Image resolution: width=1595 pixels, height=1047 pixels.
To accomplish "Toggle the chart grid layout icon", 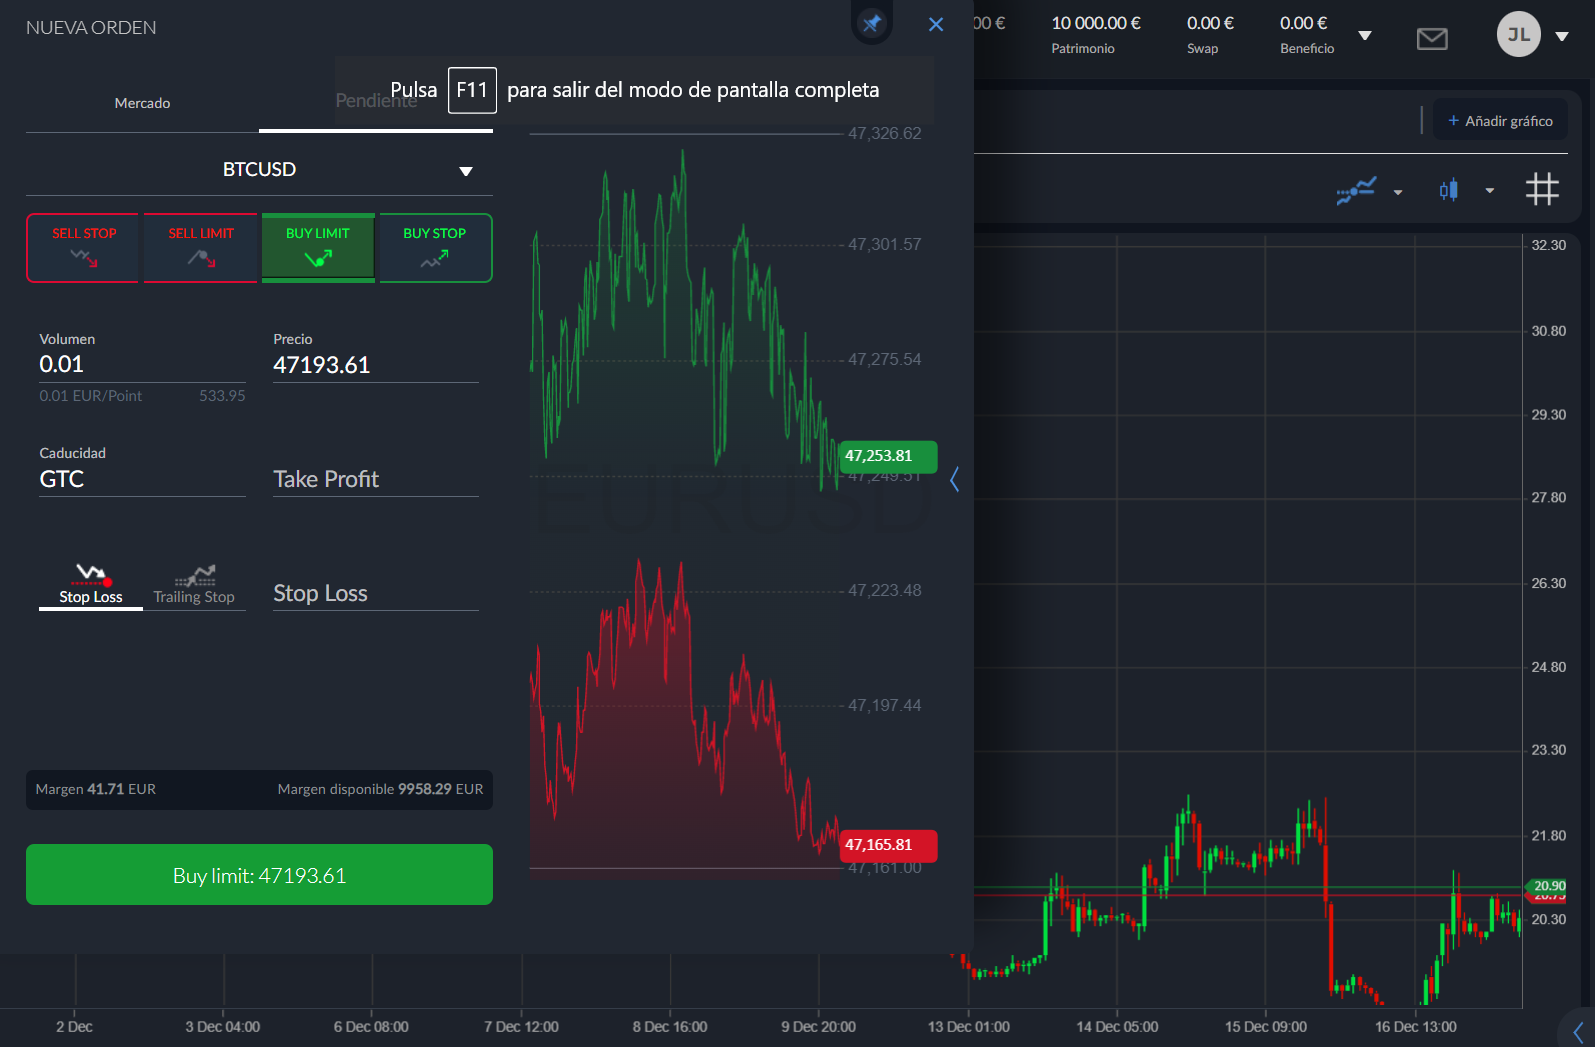I will pos(1541,189).
